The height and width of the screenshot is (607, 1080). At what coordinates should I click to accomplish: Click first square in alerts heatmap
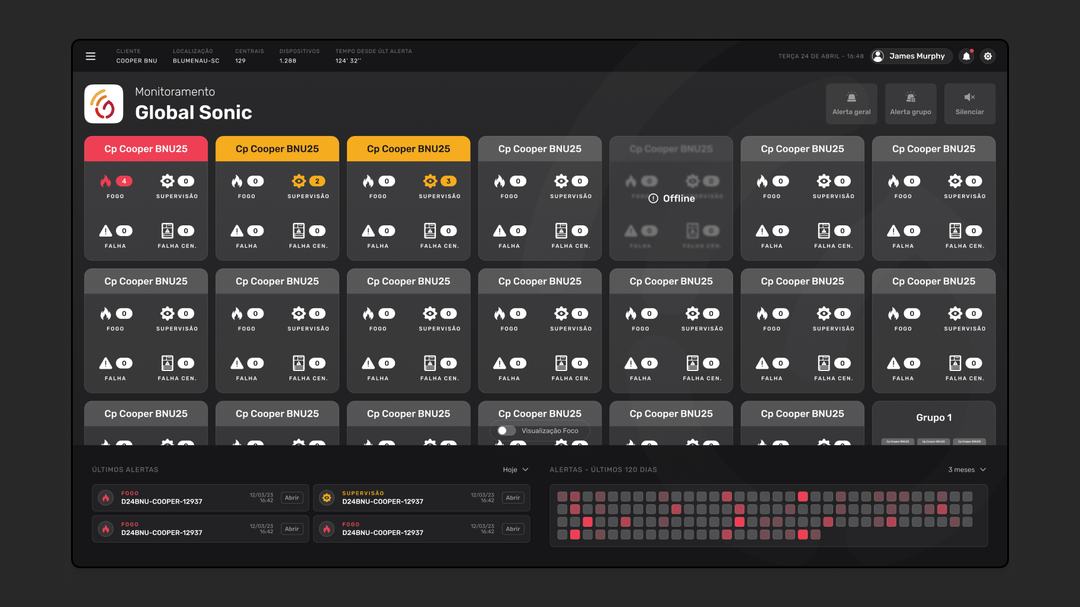tap(563, 497)
